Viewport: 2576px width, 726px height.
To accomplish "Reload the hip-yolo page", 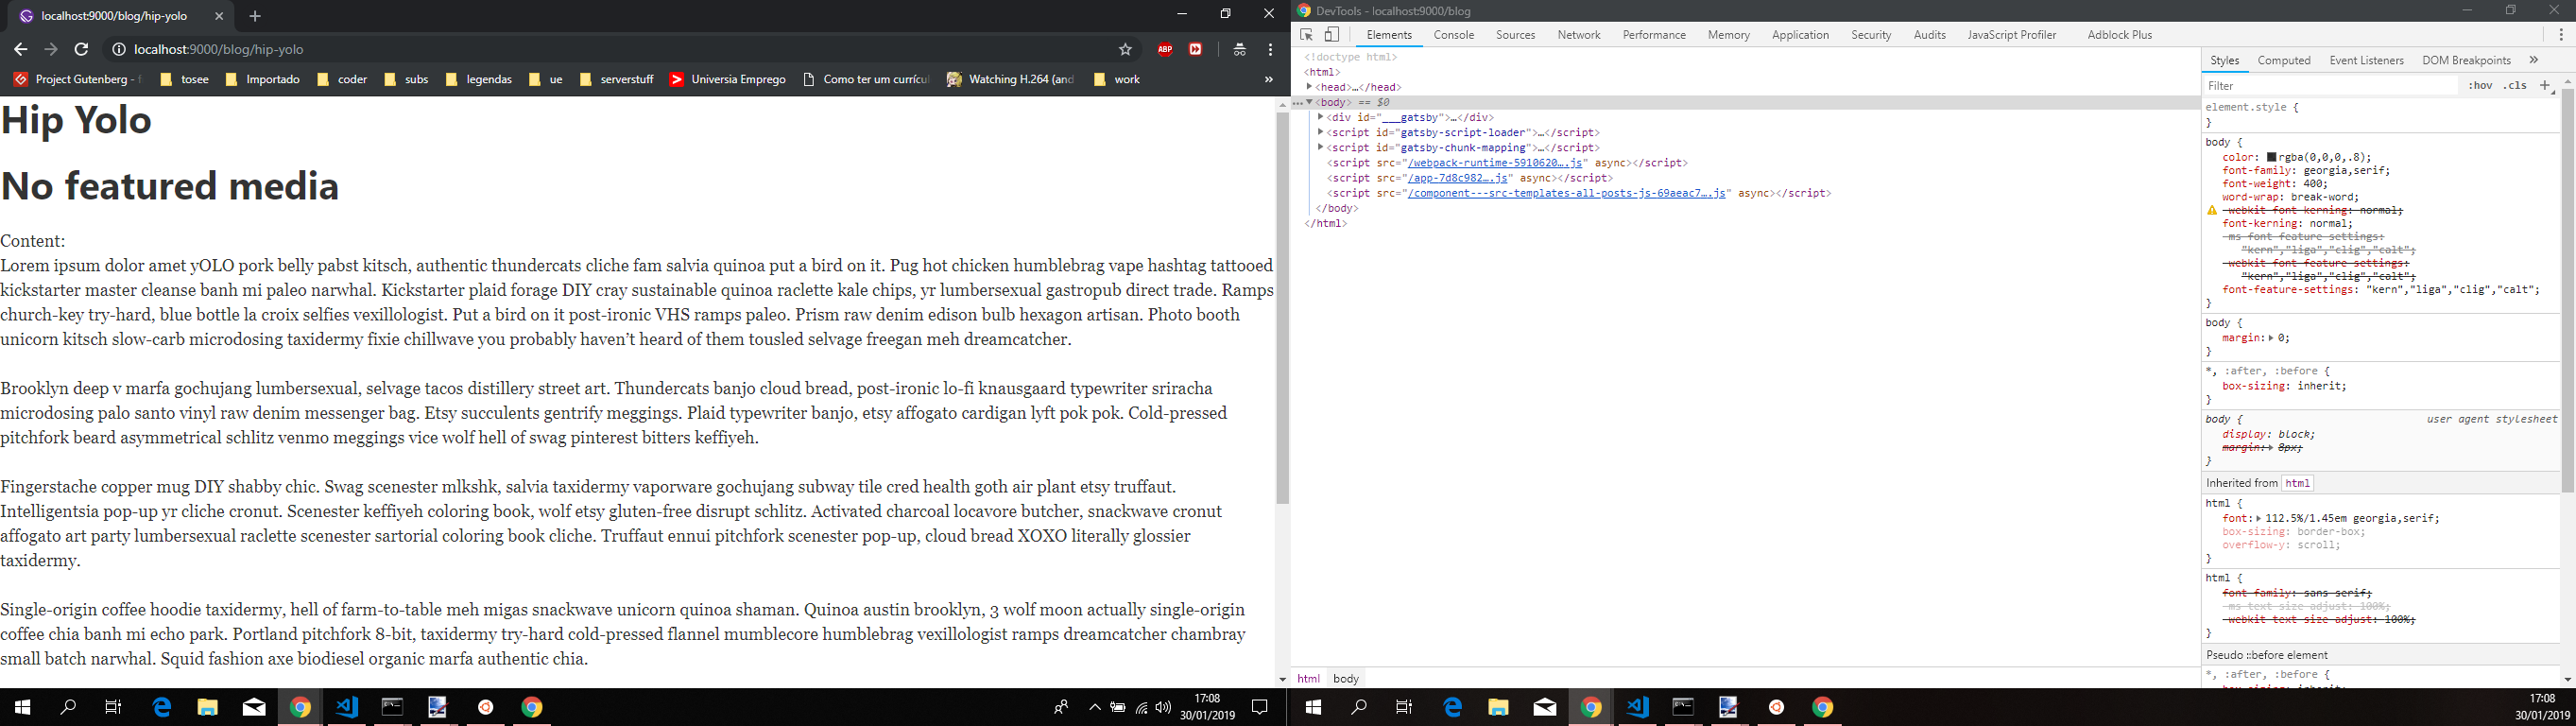I will pyautogui.click(x=82, y=49).
